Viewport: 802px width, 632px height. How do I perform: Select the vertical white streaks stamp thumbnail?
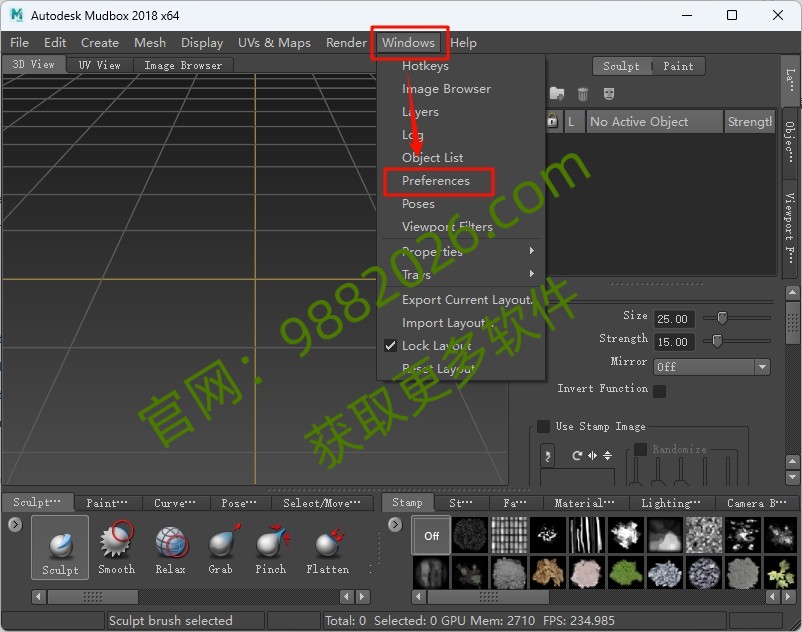[x=586, y=535]
